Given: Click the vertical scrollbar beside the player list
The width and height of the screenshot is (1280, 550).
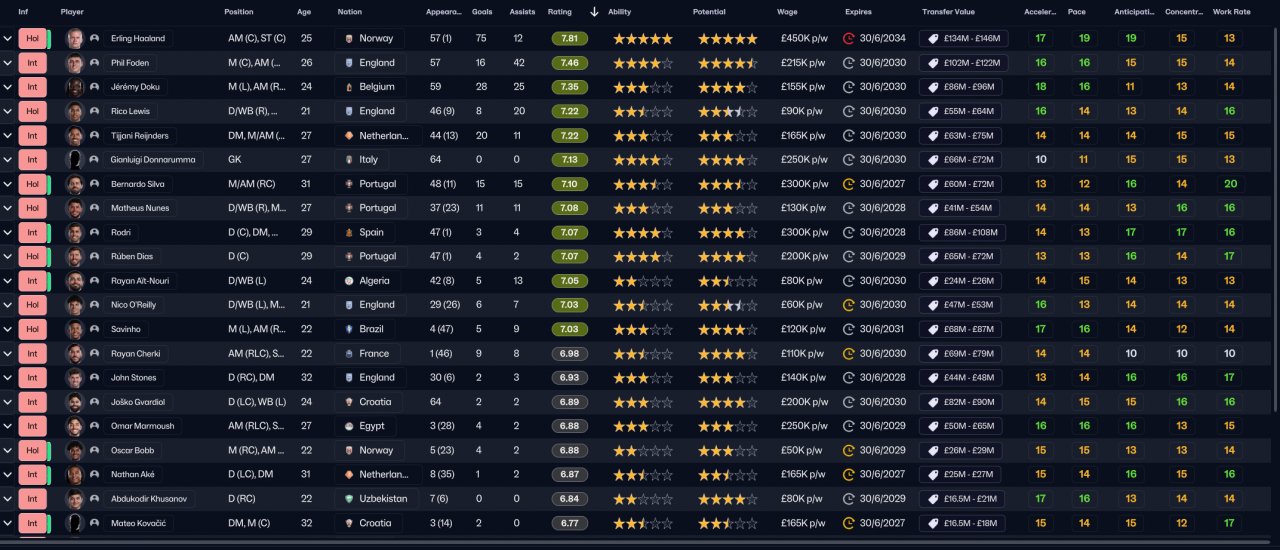Looking at the screenshot, I should click(x=1274, y=220).
